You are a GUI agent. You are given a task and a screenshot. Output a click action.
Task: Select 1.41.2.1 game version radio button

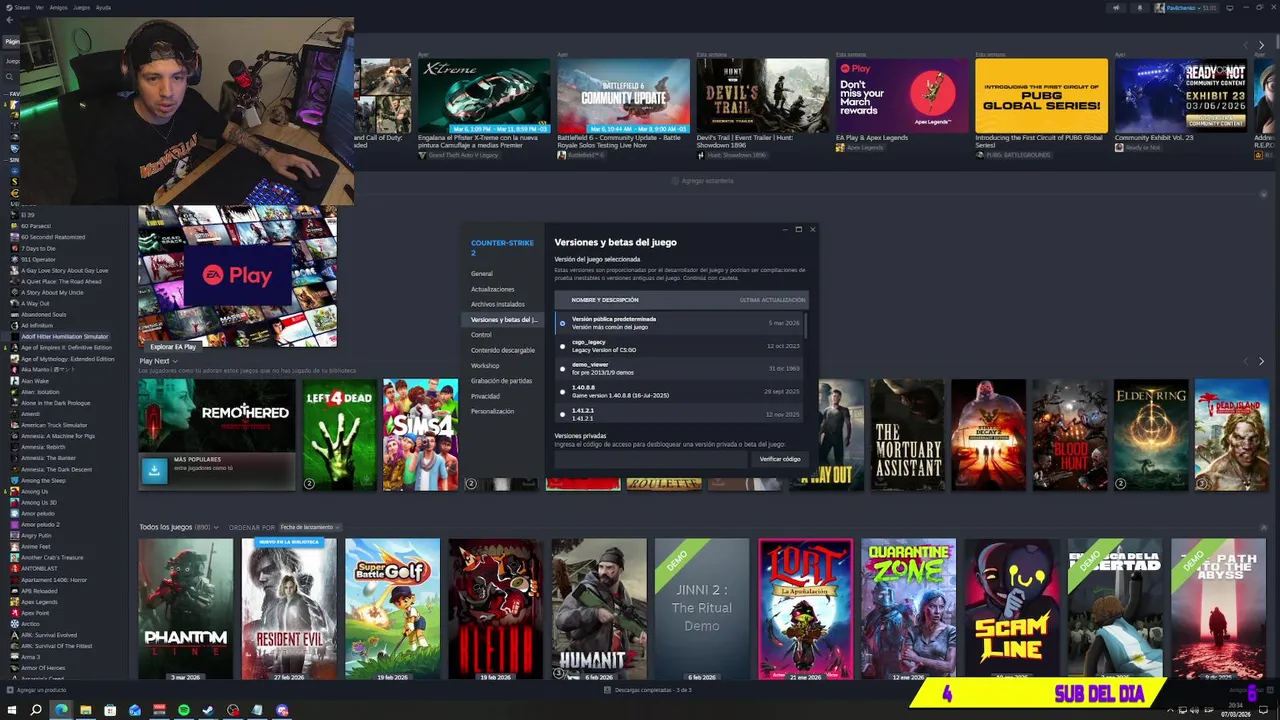[562, 414]
